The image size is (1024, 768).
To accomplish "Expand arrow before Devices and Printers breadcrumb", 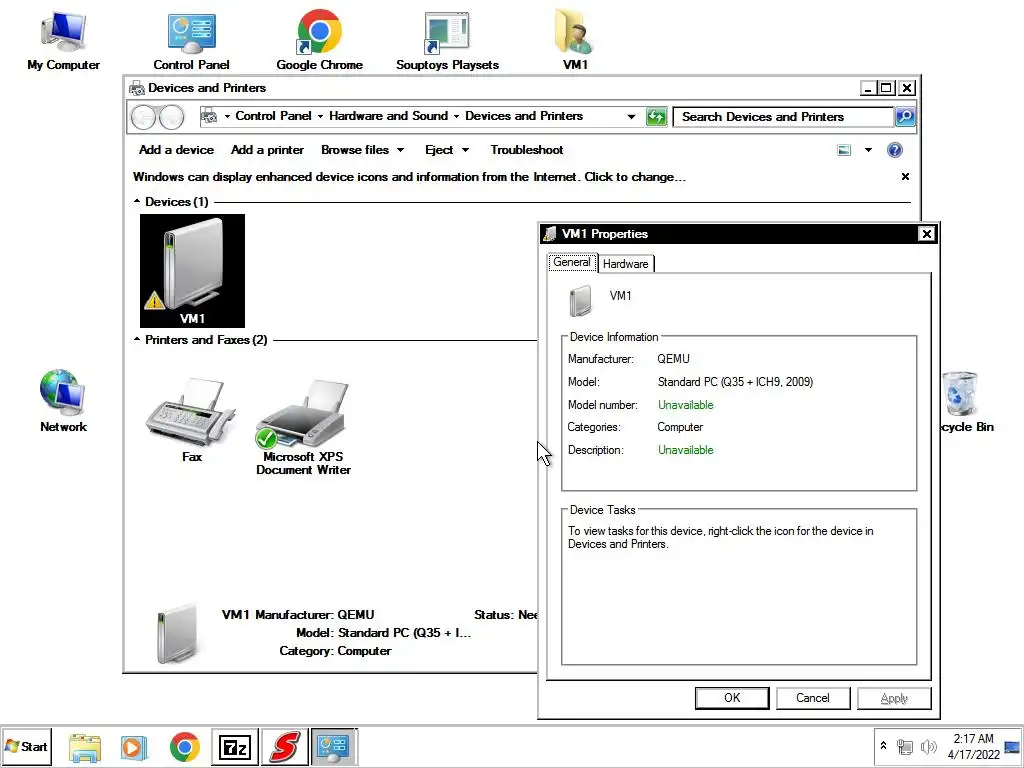I will click(456, 117).
